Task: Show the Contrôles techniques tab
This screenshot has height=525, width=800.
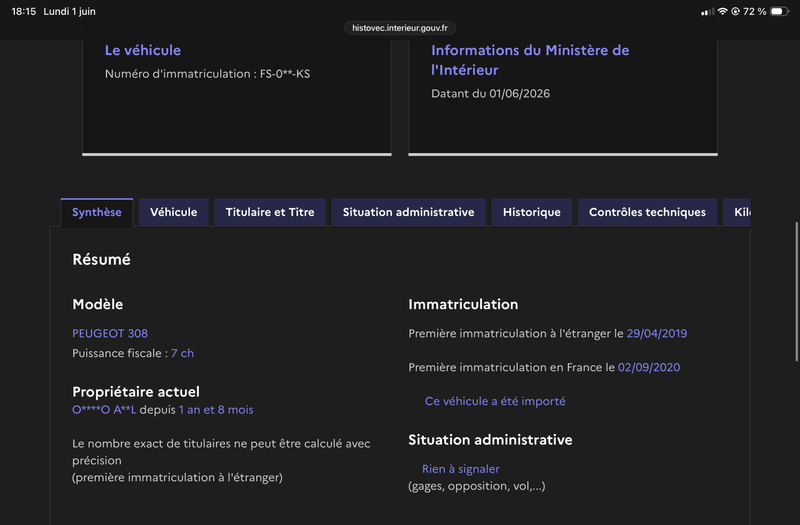Action: point(647,212)
